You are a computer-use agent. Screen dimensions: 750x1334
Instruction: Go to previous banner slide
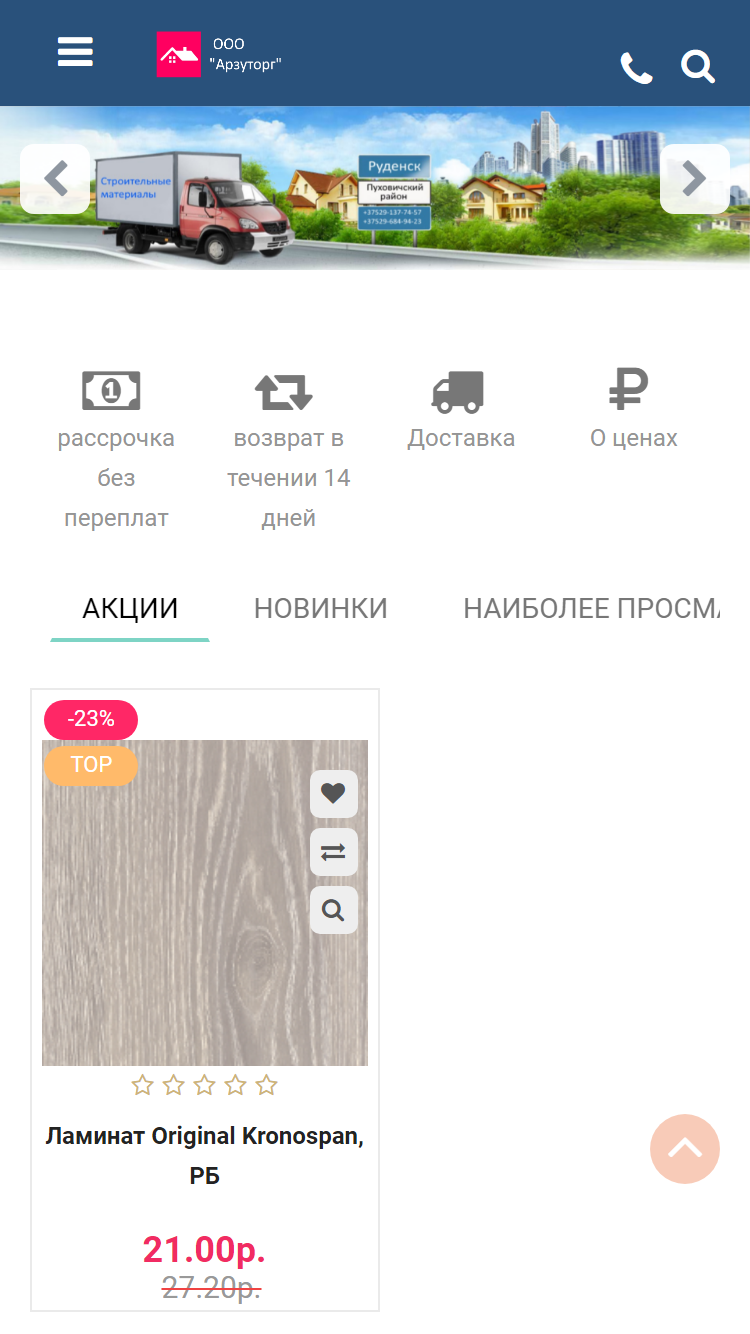point(55,179)
